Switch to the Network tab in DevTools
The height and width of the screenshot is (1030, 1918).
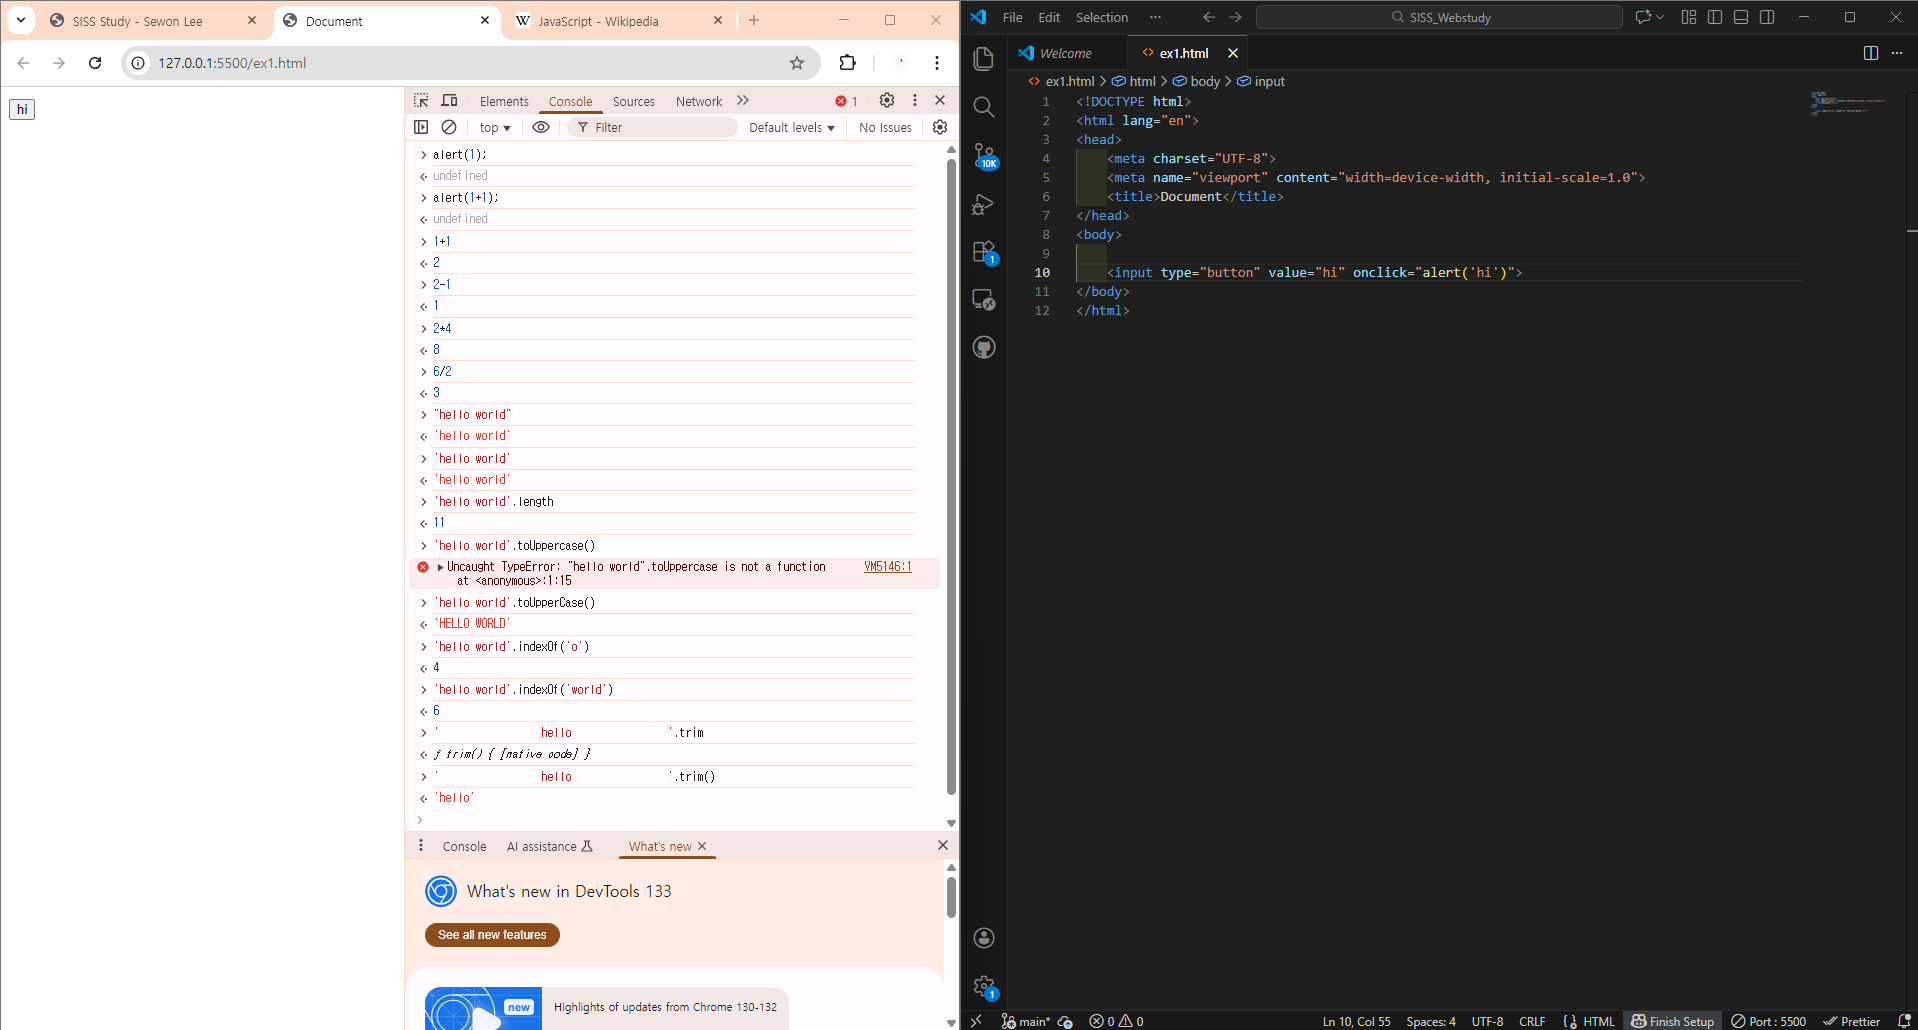click(x=698, y=102)
